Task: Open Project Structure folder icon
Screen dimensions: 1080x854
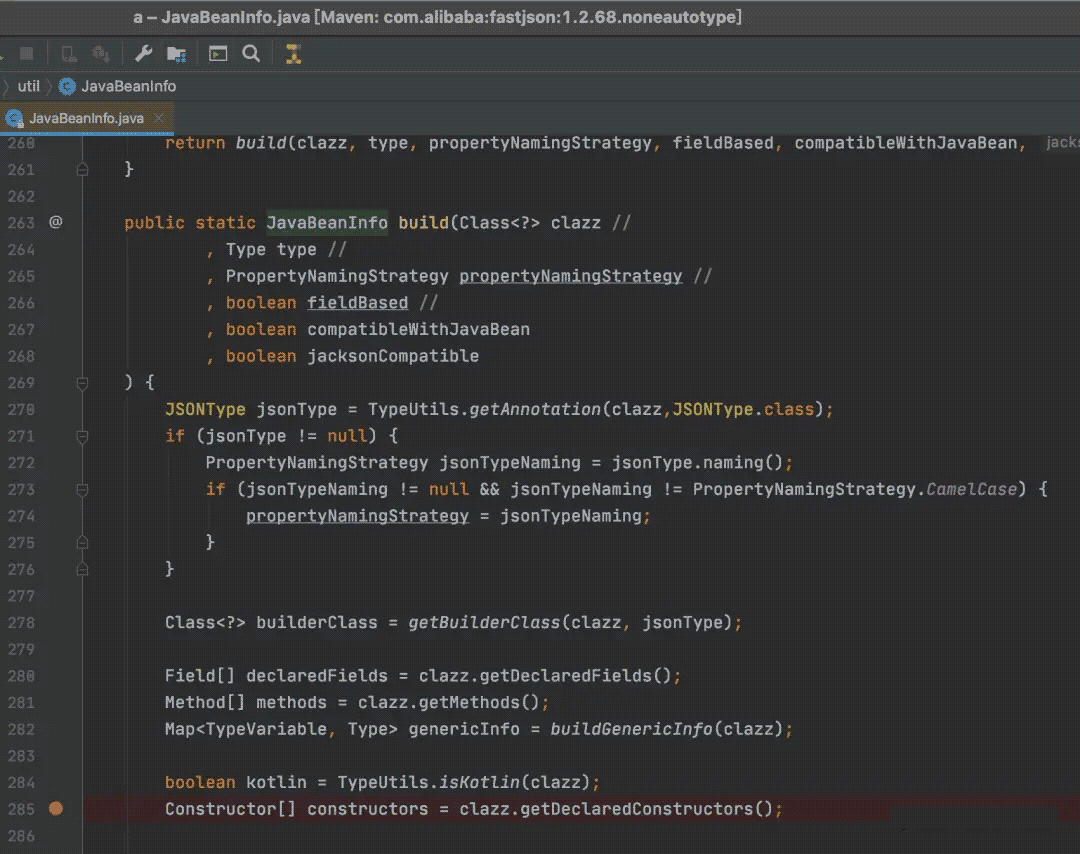Action: [176, 54]
